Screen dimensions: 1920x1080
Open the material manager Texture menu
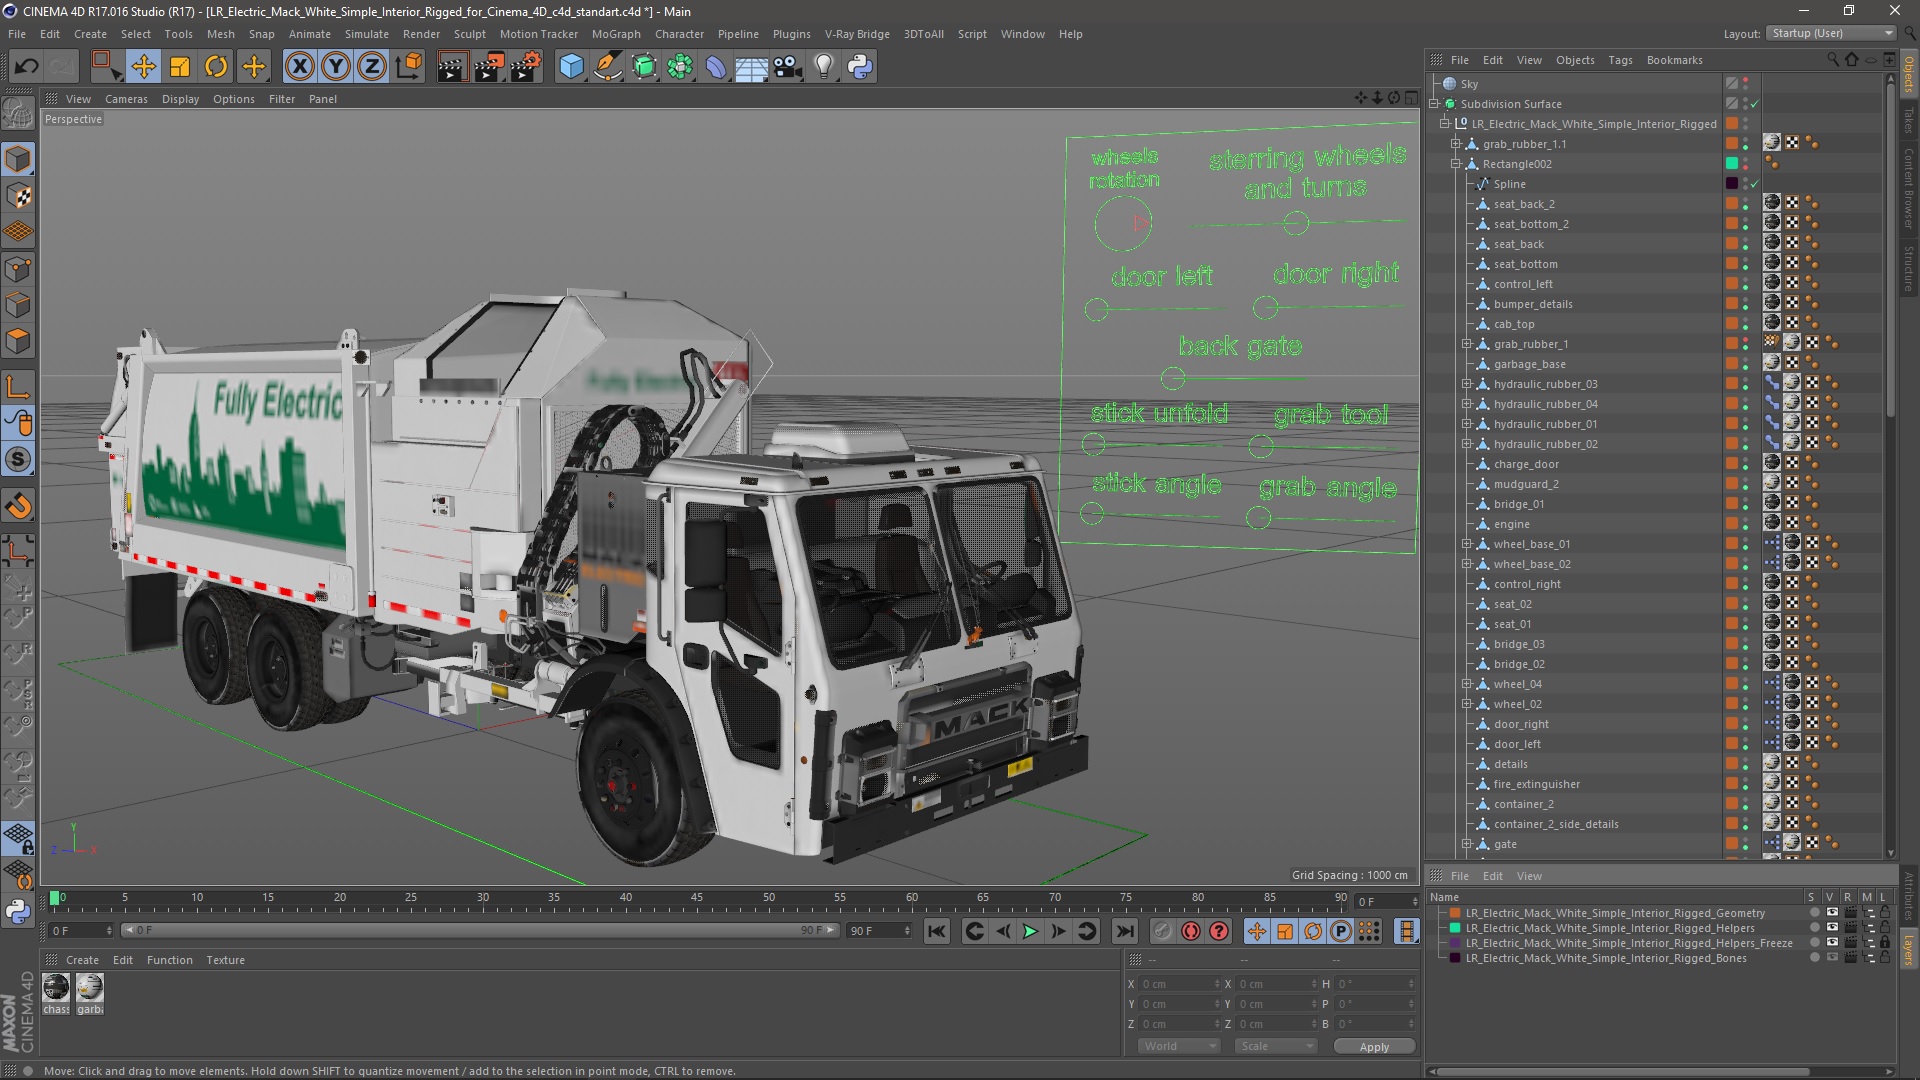[225, 960]
